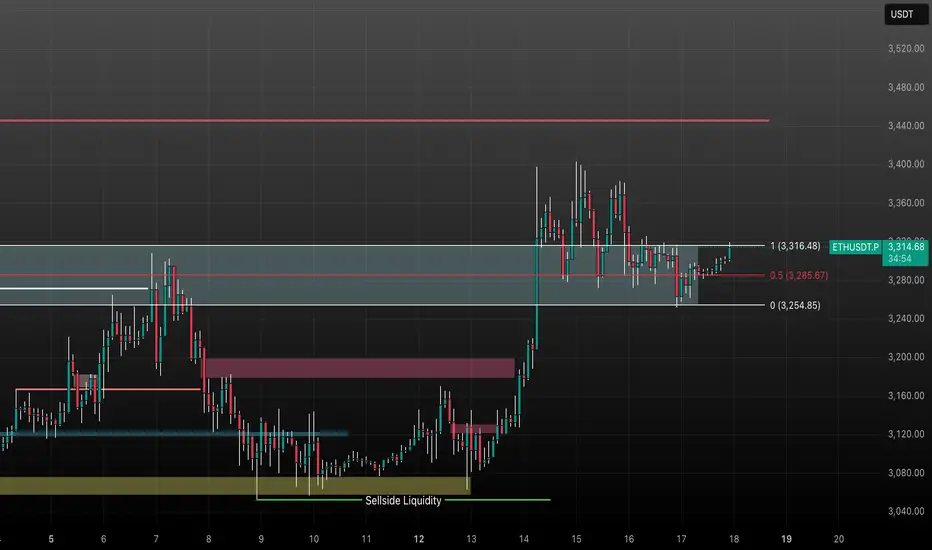Screen dimensions: 932x550
Task: Click the 3,400.00 price axis label
Action: click(906, 164)
